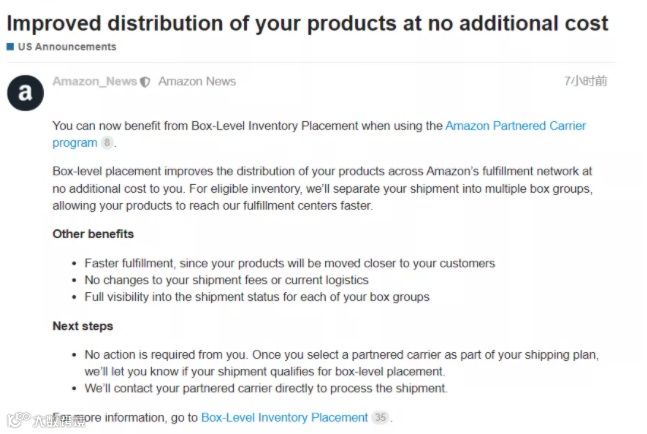Click the No changes to shipment fees bullet
The width and height of the screenshot is (647, 434).
point(226,280)
